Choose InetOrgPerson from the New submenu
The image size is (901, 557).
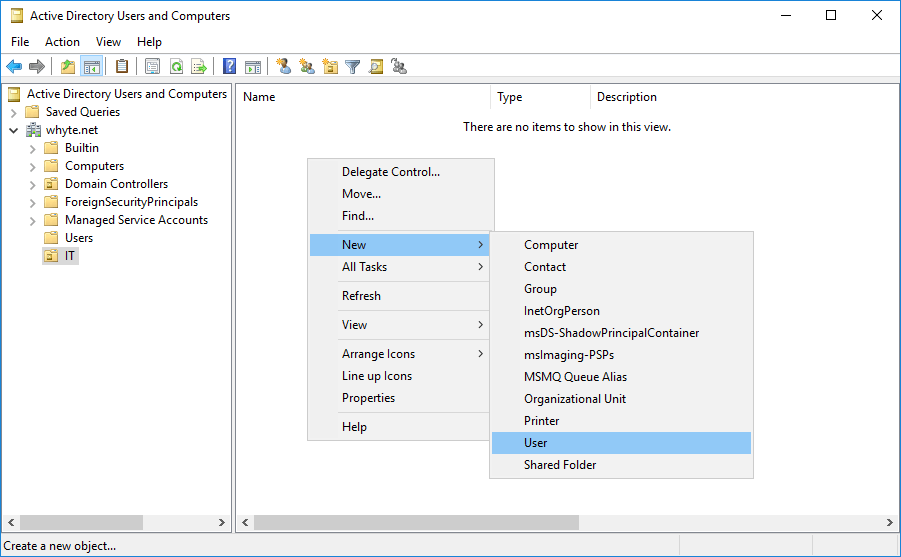pos(621,311)
